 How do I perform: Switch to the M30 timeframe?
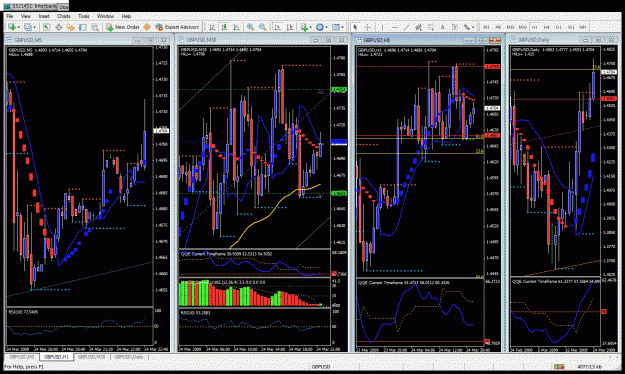coord(523,27)
